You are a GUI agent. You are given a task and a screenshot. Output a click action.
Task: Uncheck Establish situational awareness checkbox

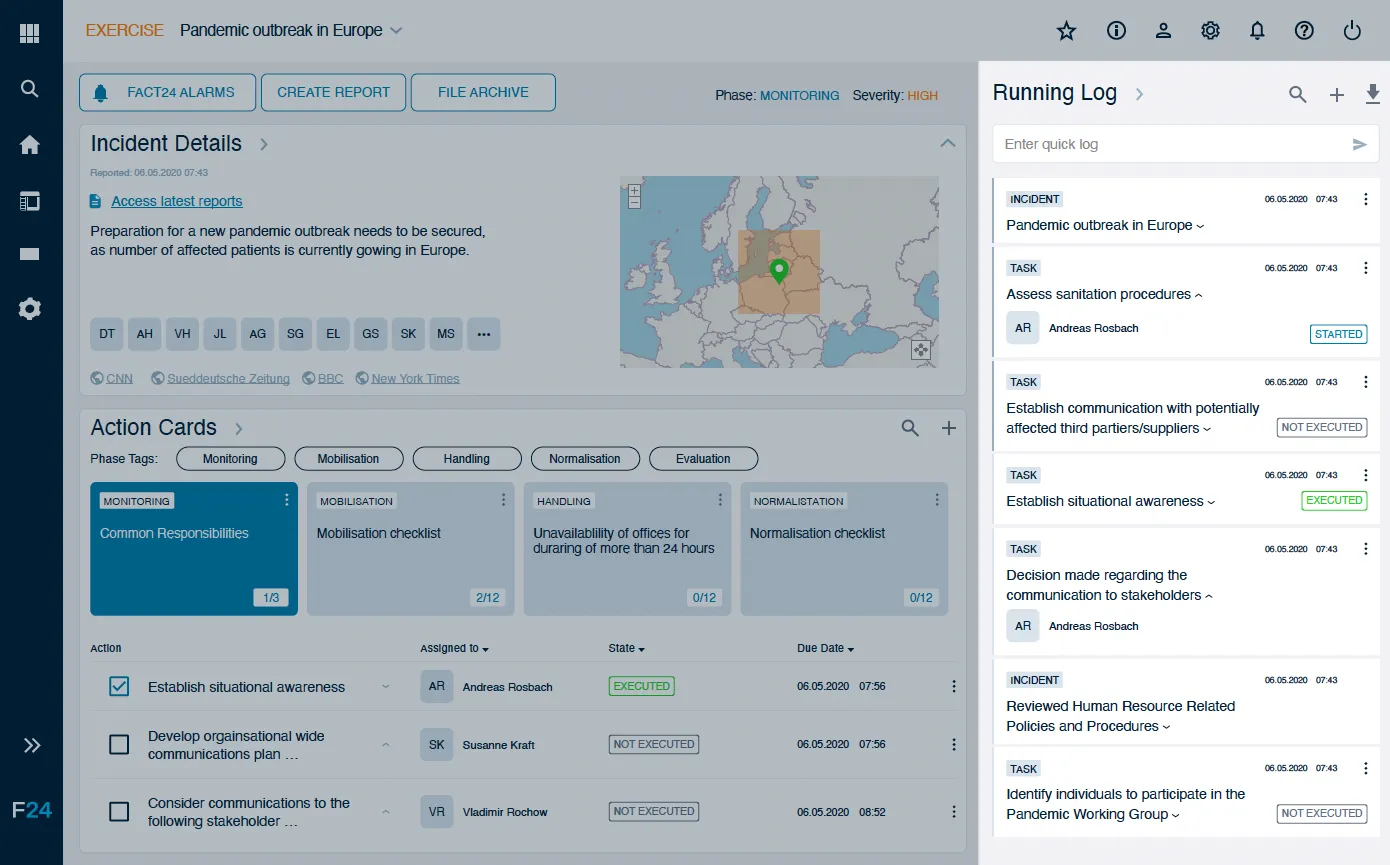[119, 687]
